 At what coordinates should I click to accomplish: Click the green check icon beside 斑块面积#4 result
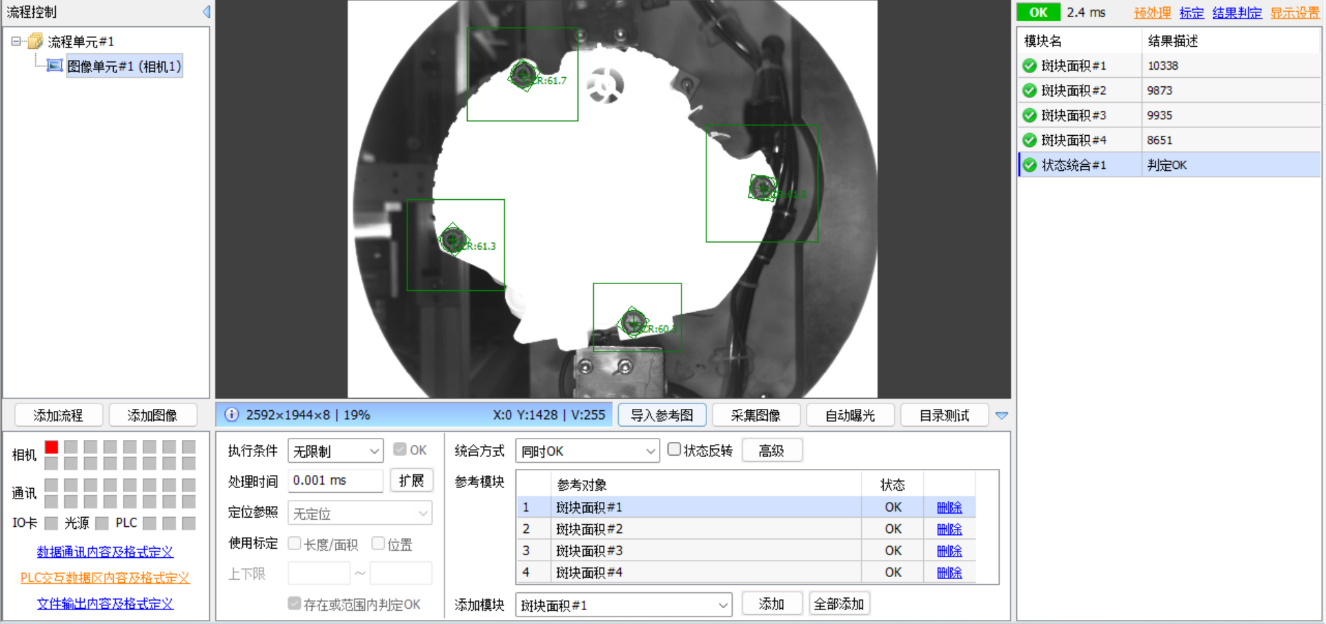coord(1029,140)
